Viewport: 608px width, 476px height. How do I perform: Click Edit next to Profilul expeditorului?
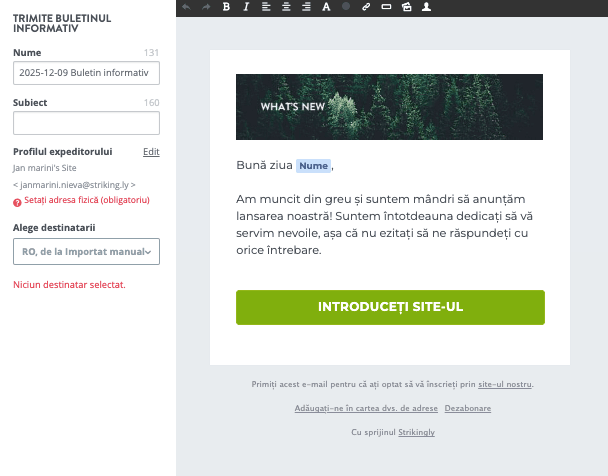pos(151,152)
